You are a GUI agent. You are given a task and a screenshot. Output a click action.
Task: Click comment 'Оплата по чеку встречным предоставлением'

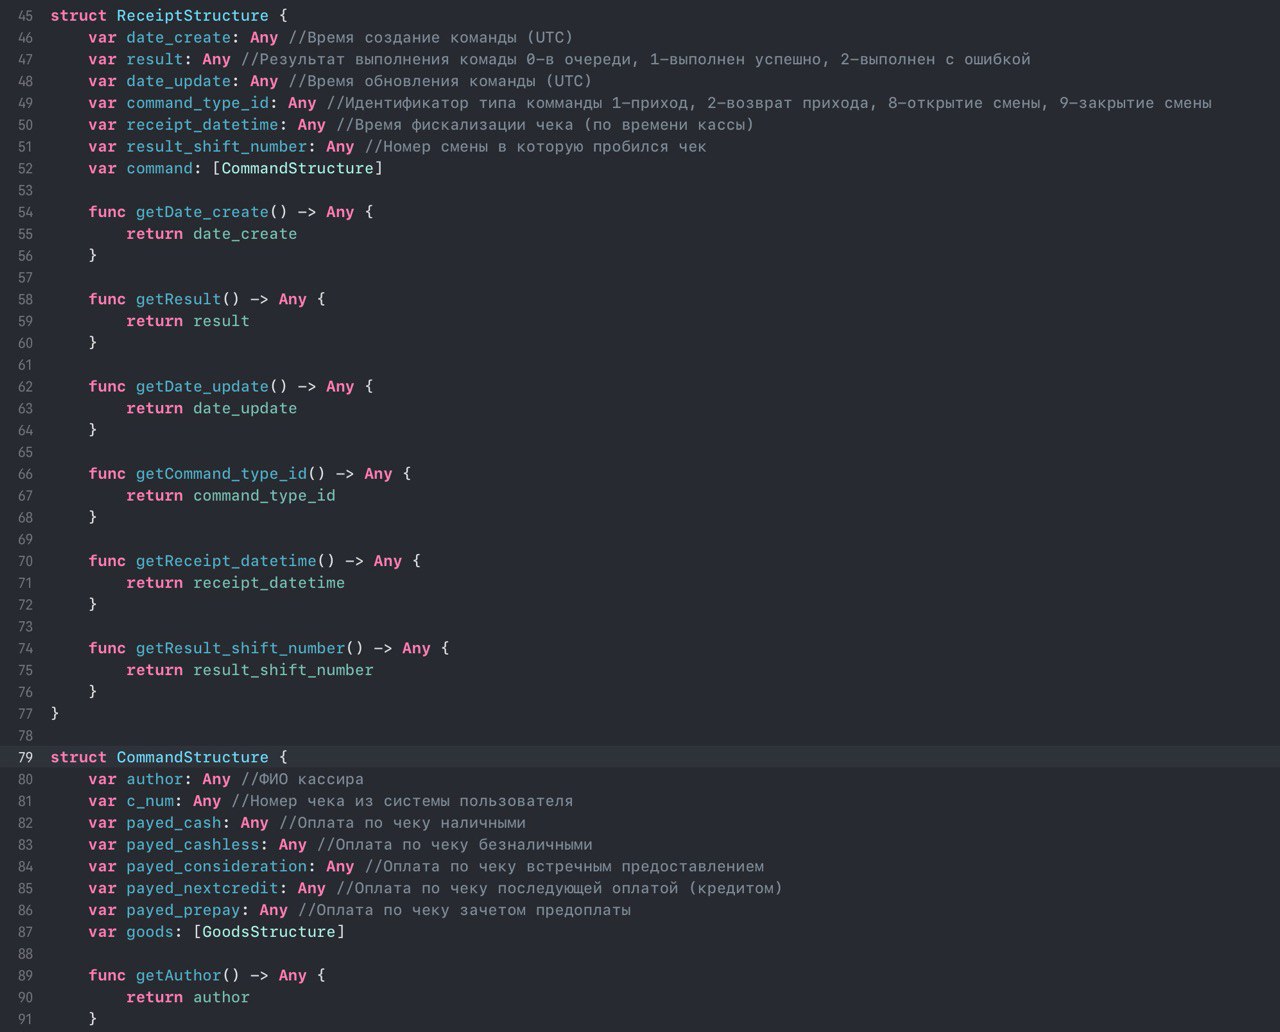[x=564, y=867]
